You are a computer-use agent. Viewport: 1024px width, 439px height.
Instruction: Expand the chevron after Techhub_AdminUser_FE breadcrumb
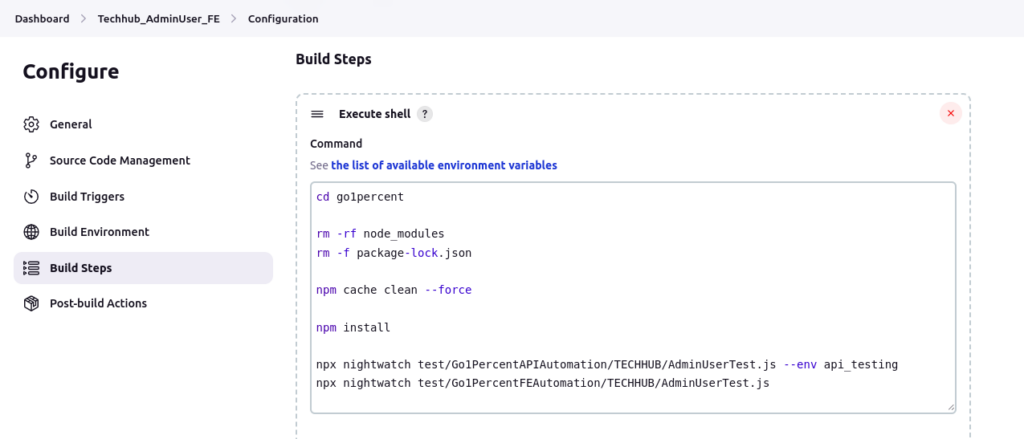(233, 19)
